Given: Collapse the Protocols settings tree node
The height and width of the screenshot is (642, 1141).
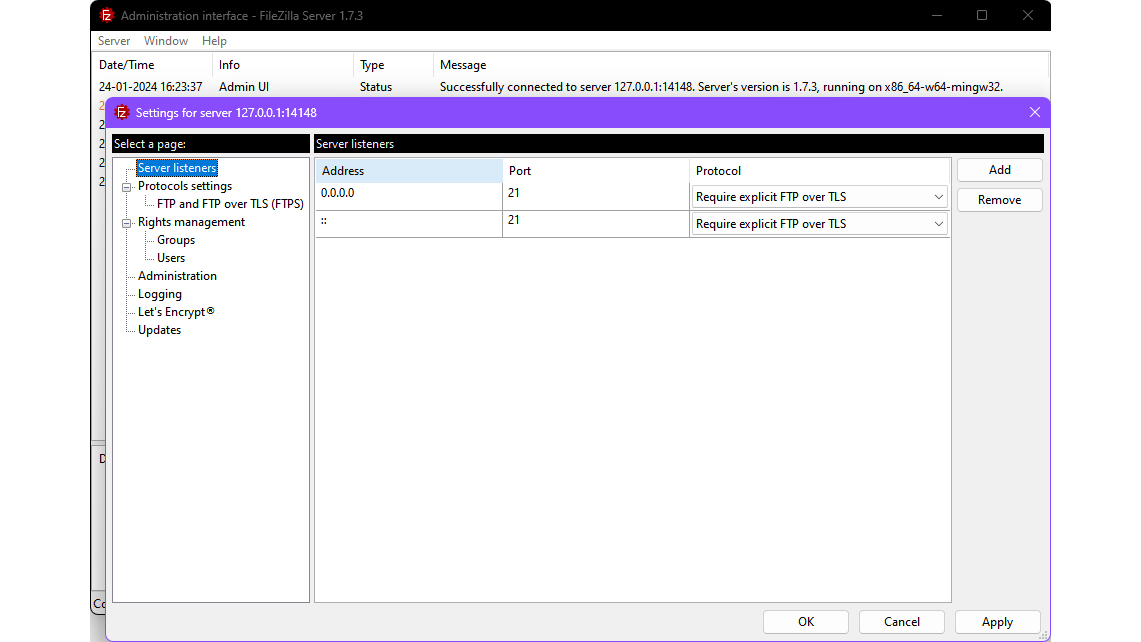Looking at the screenshot, I should click(x=127, y=187).
